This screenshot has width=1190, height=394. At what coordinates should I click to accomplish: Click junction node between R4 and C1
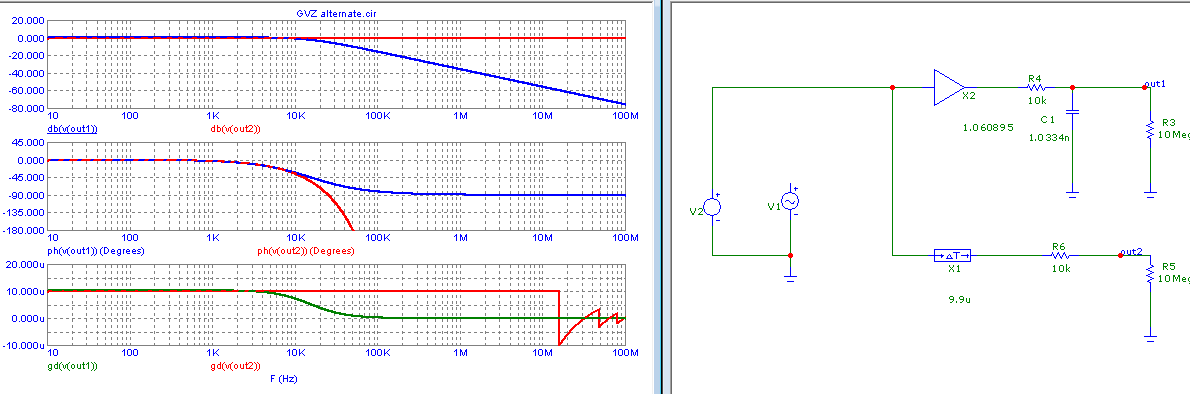click(1072, 87)
